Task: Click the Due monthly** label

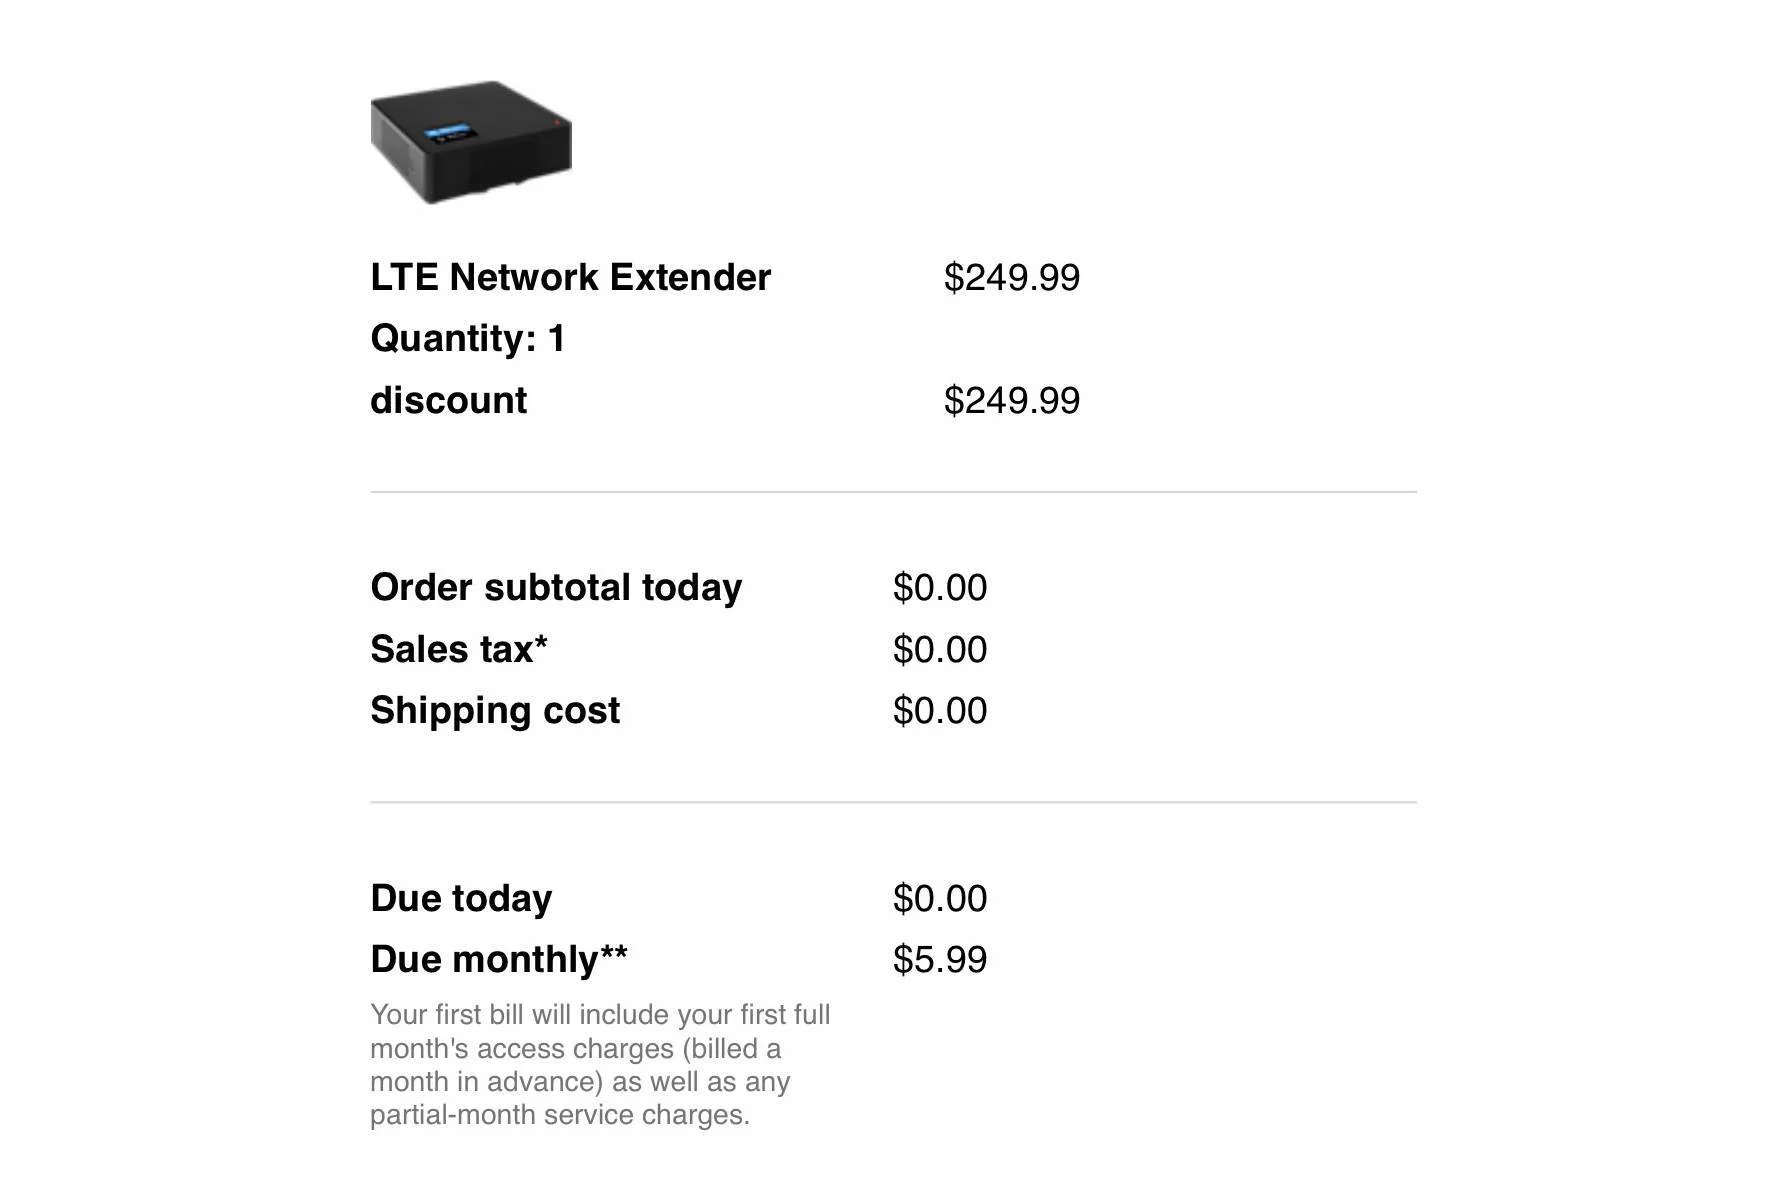Action: [x=499, y=959]
